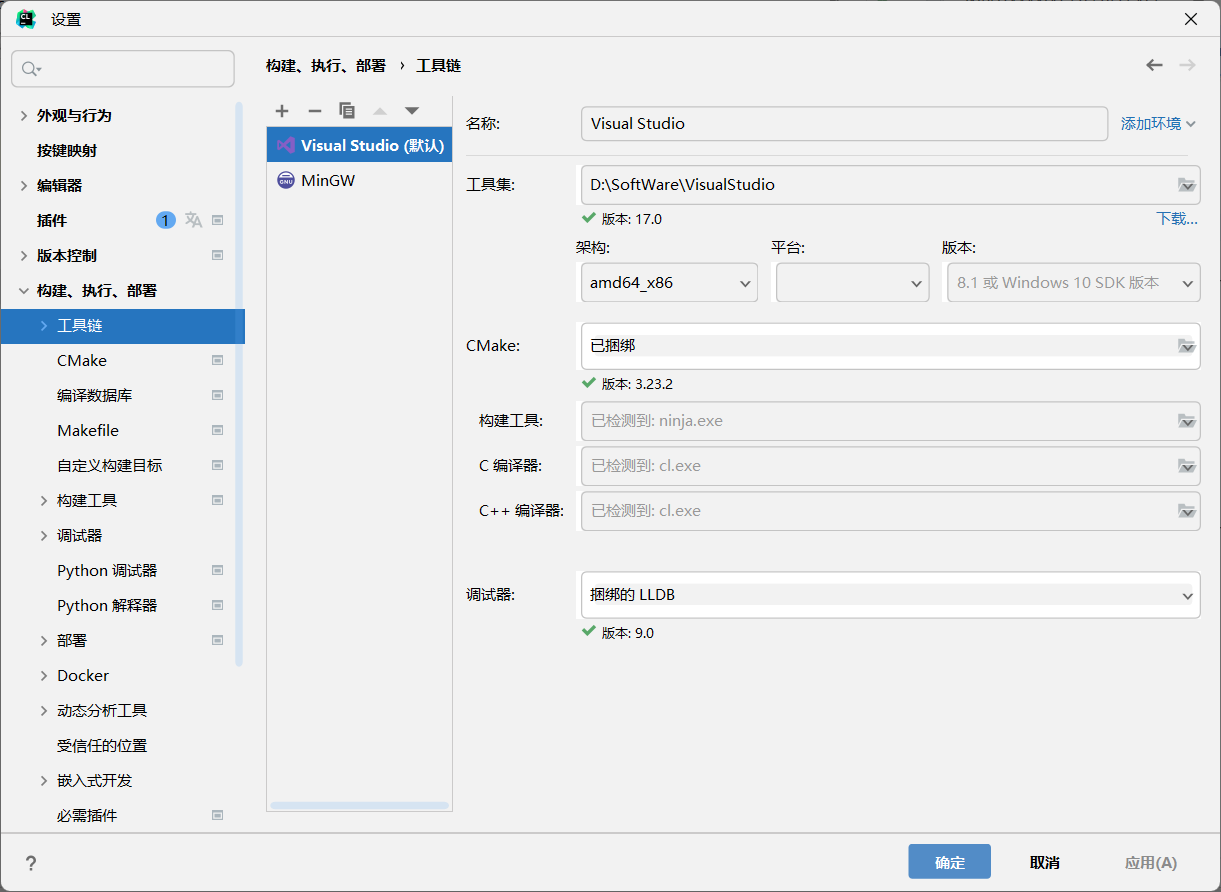
Task: Click toolchain list horizontal scrollbar
Action: 359,805
